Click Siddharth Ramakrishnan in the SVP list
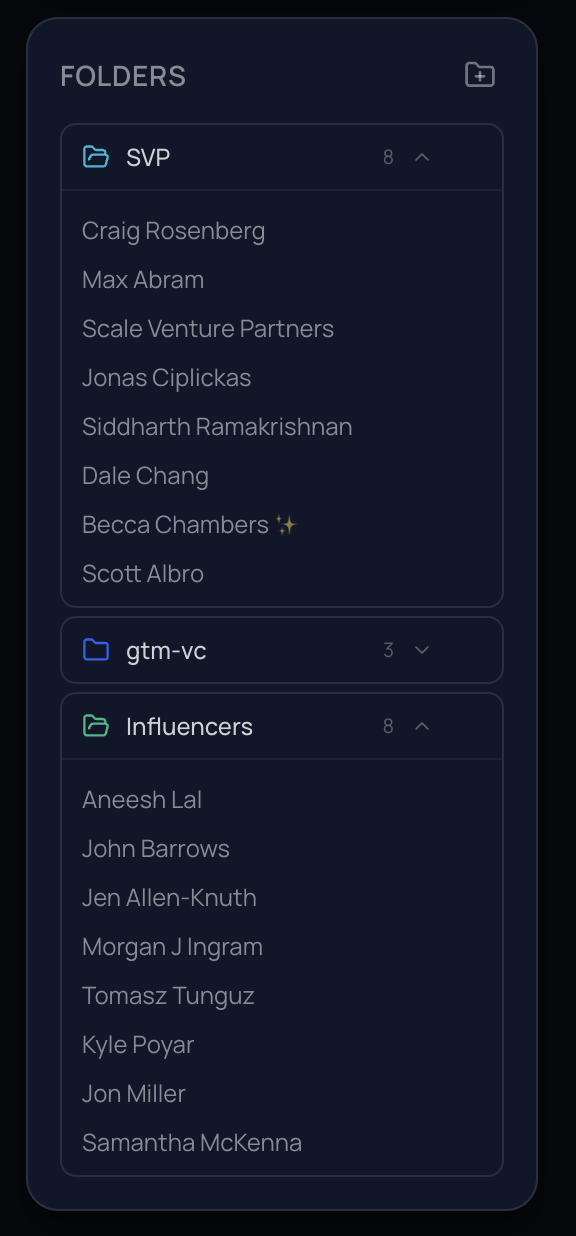Image resolution: width=576 pixels, height=1236 pixels. click(x=217, y=427)
